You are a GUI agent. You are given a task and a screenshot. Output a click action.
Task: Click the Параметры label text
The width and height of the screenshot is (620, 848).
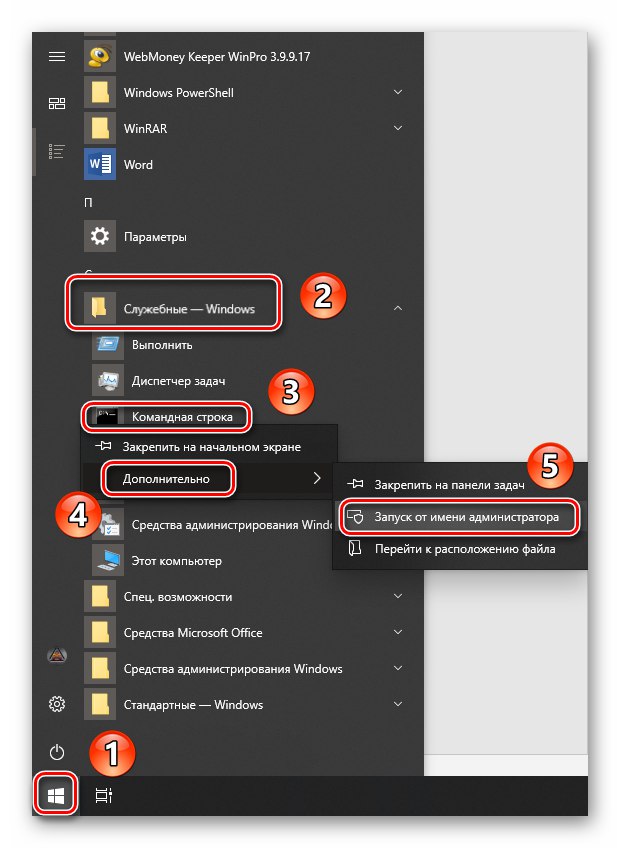click(155, 237)
